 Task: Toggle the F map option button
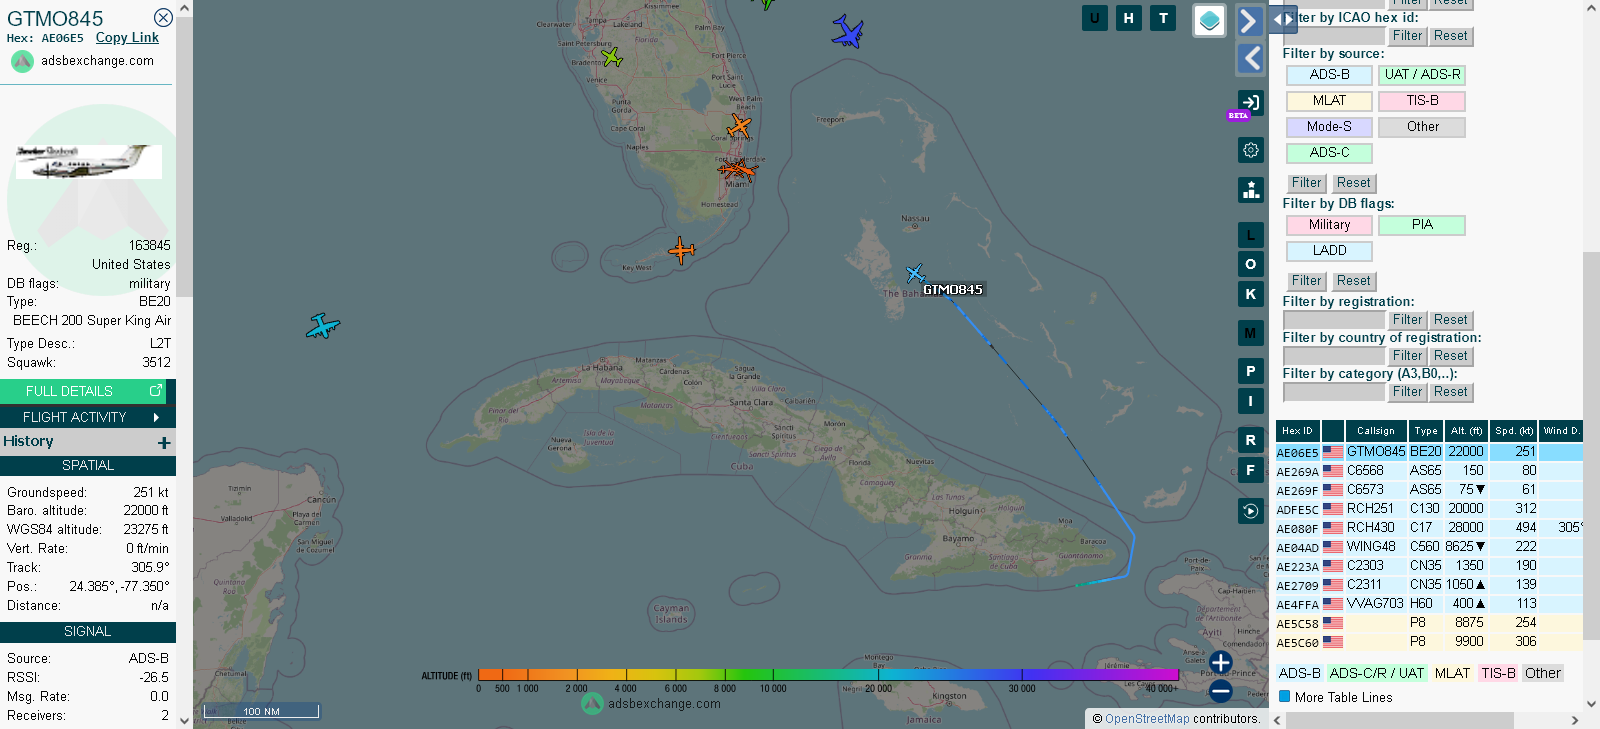click(1250, 470)
